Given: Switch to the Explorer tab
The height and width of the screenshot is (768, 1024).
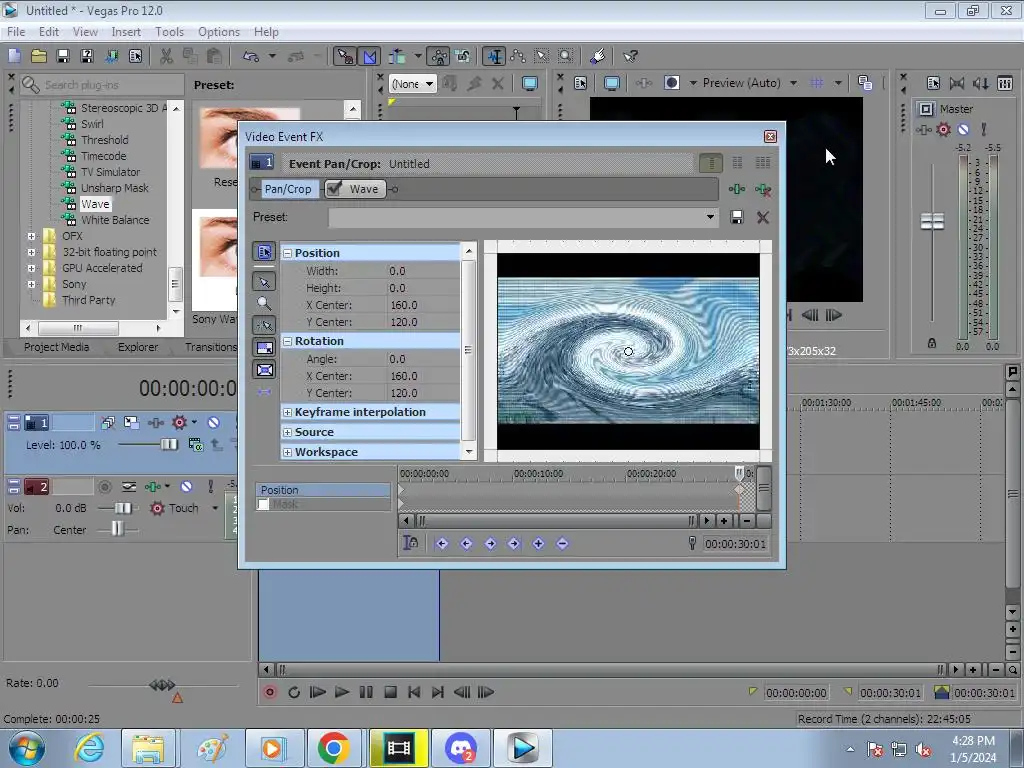Looking at the screenshot, I should point(138,347).
